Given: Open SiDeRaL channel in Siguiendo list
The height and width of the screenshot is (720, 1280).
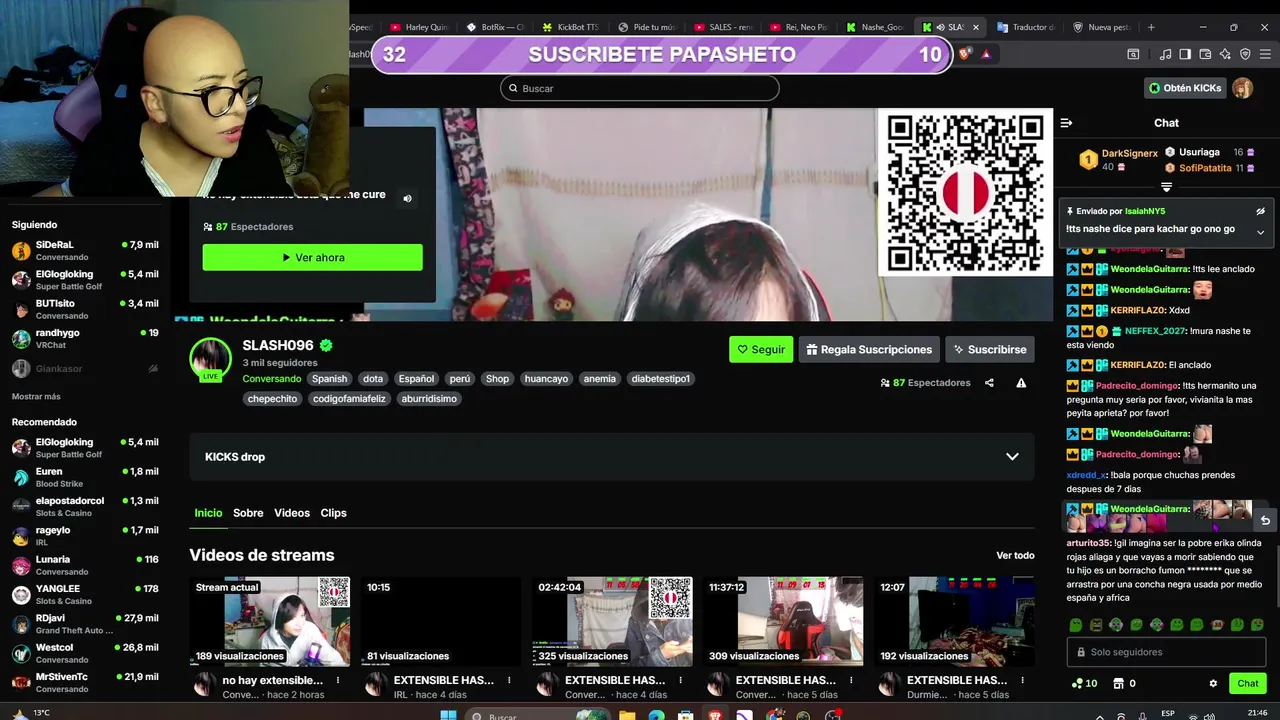Looking at the screenshot, I should pos(85,251).
